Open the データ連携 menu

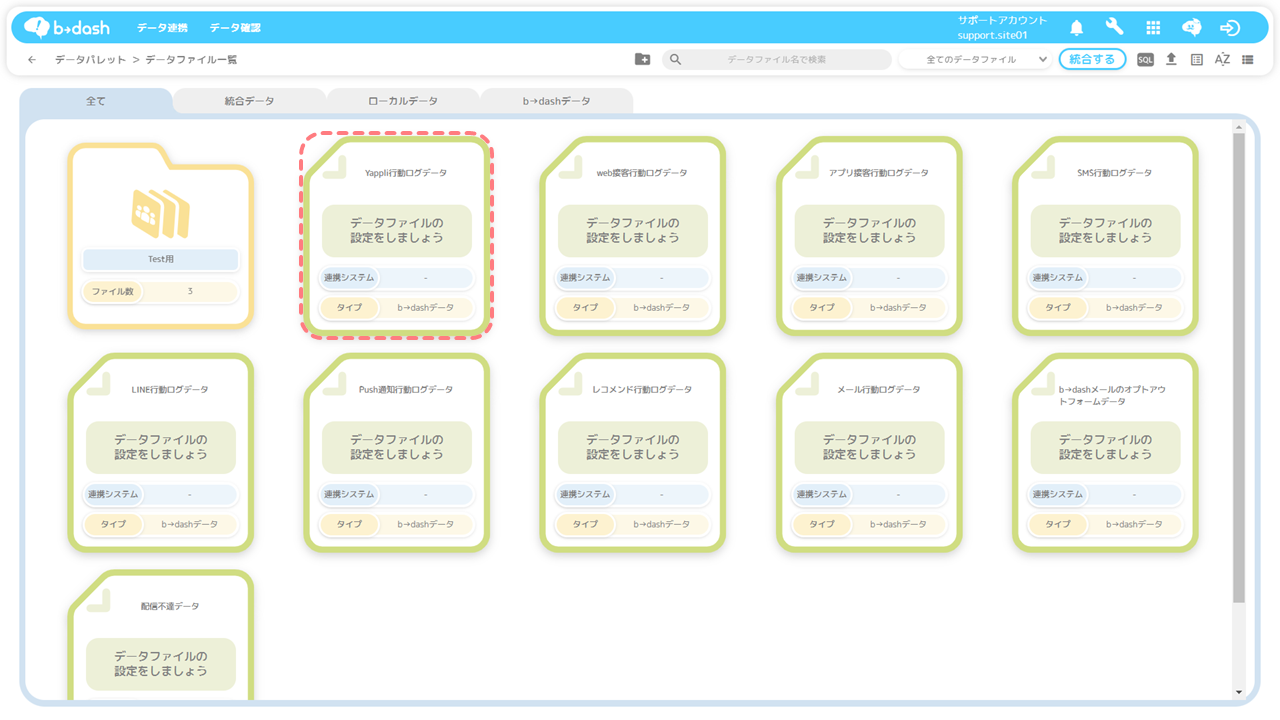click(x=162, y=28)
